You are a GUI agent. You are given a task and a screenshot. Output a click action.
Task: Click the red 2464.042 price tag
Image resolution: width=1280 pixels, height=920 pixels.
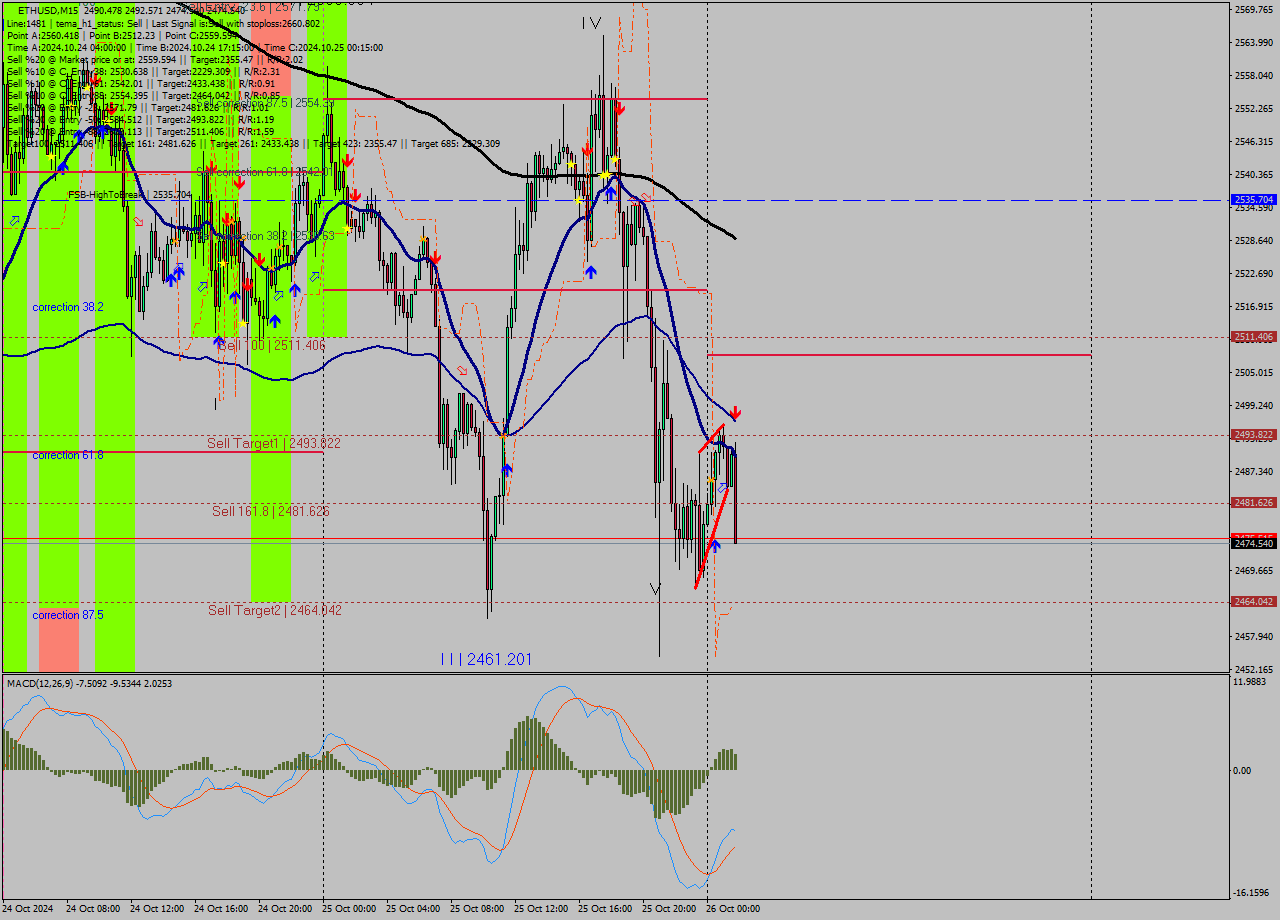coord(1254,602)
